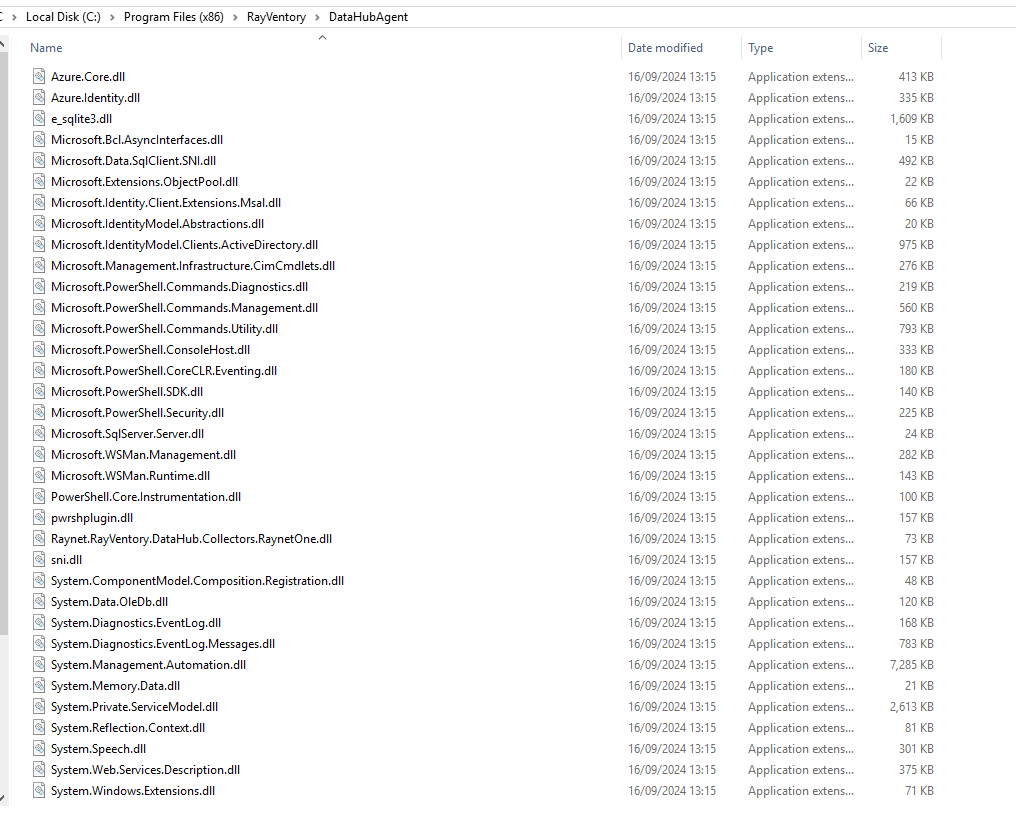Expand the chevron after Program Files (x86)
The width and height of the screenshot is (1016, 826).
pos(235,17)
